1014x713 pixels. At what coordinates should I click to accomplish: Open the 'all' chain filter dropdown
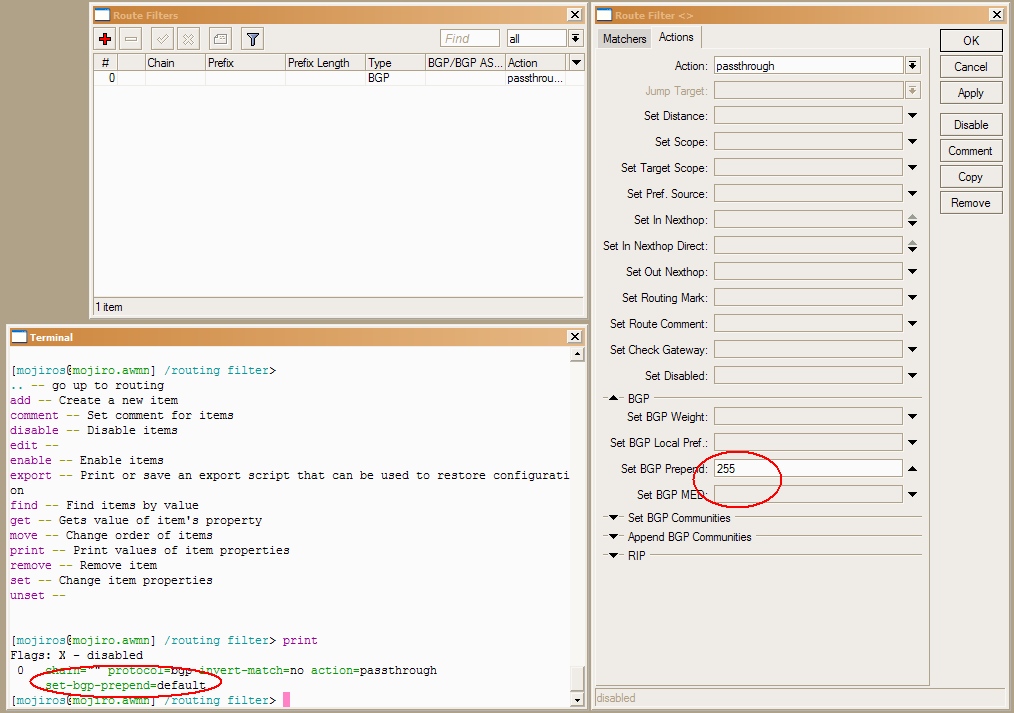[x=576, y=39]
